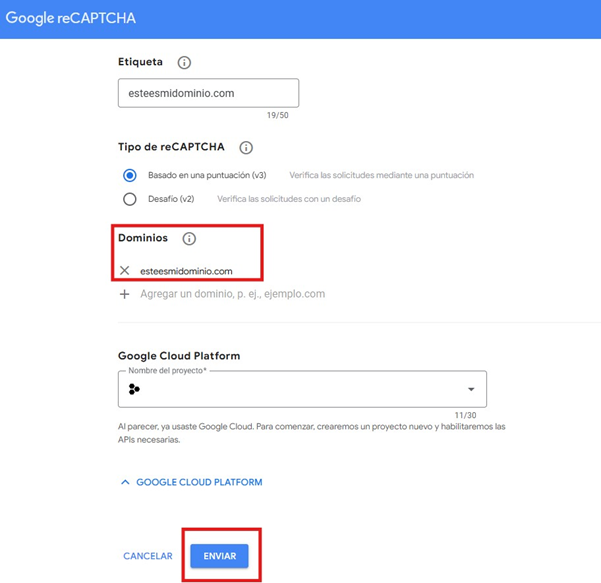
Task: Click the Desafío (v2) label text
Action: [171, 199]
